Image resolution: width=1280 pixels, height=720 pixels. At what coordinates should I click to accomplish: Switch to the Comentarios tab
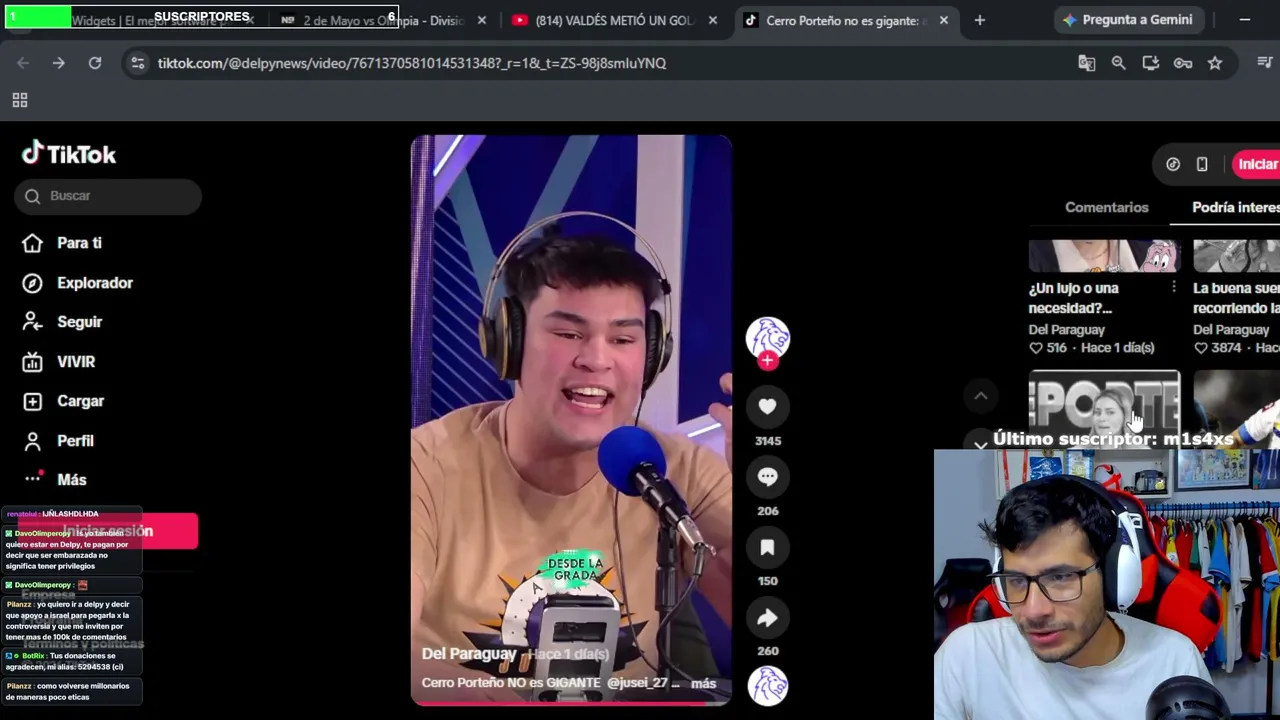[x=1107, y=207]
